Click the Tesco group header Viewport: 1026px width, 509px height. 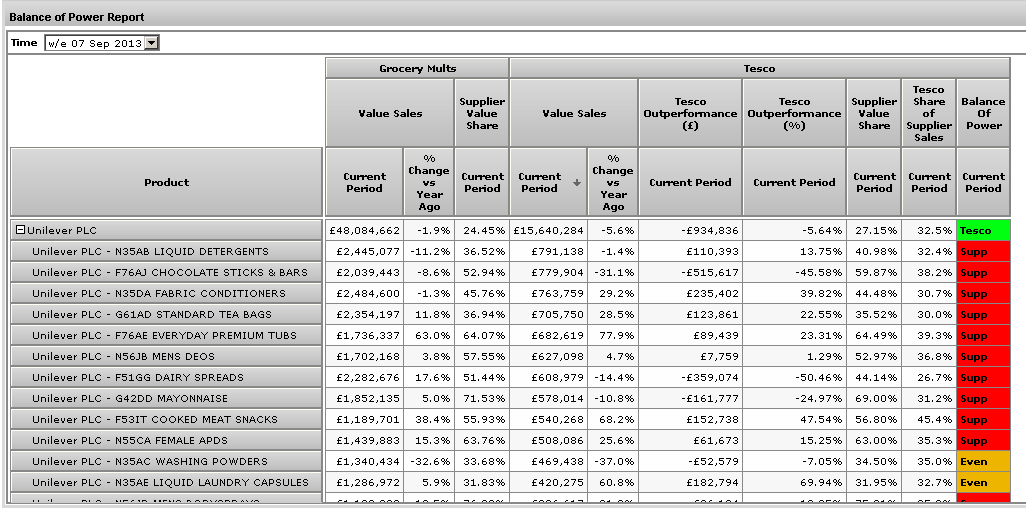759,68
